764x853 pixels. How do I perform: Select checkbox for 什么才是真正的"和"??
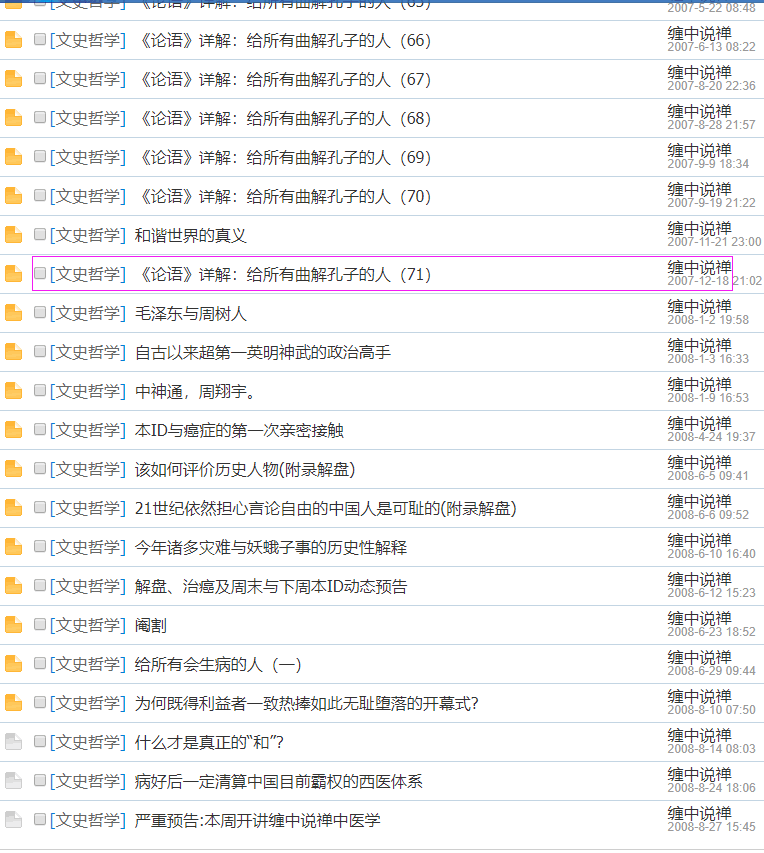point(40,741)
